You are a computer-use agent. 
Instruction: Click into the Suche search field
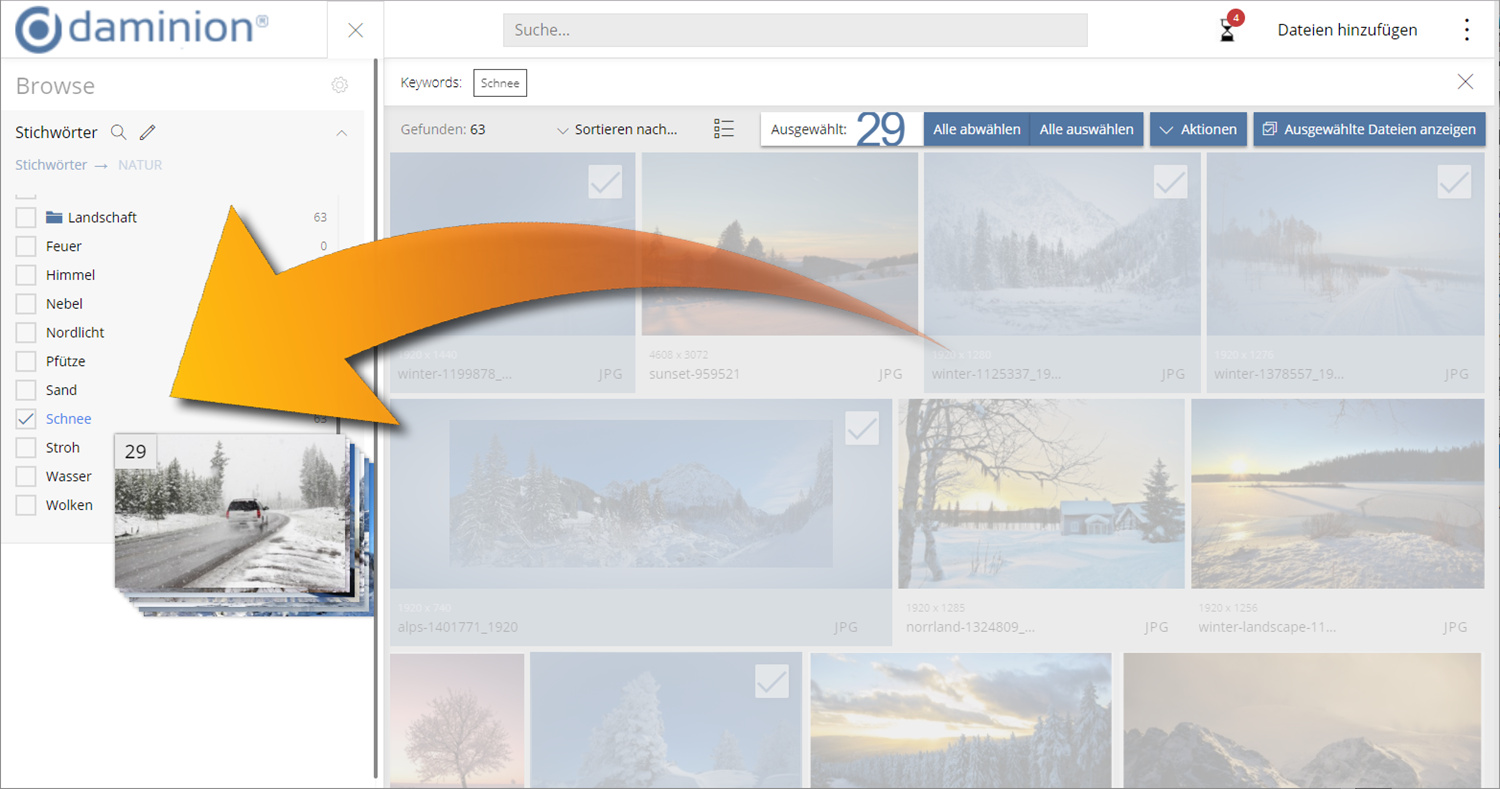point(794,30)
